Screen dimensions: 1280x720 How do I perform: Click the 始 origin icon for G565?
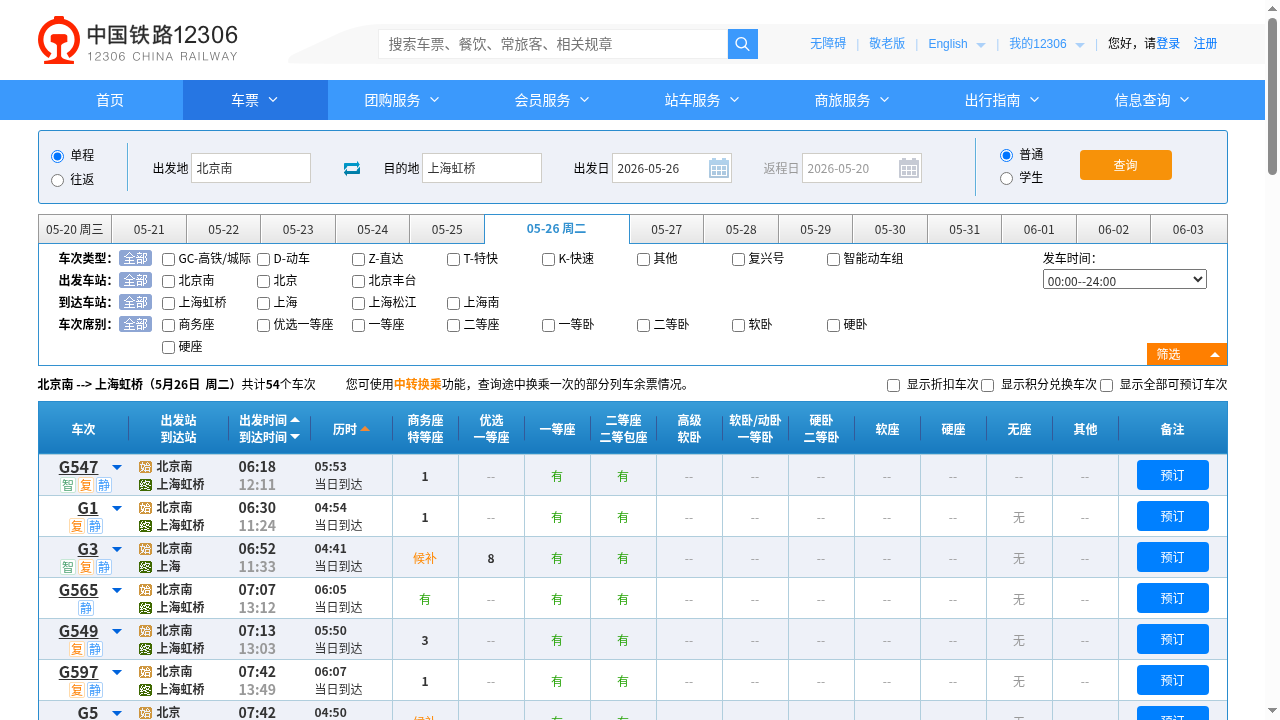click(x=145, y=590)
